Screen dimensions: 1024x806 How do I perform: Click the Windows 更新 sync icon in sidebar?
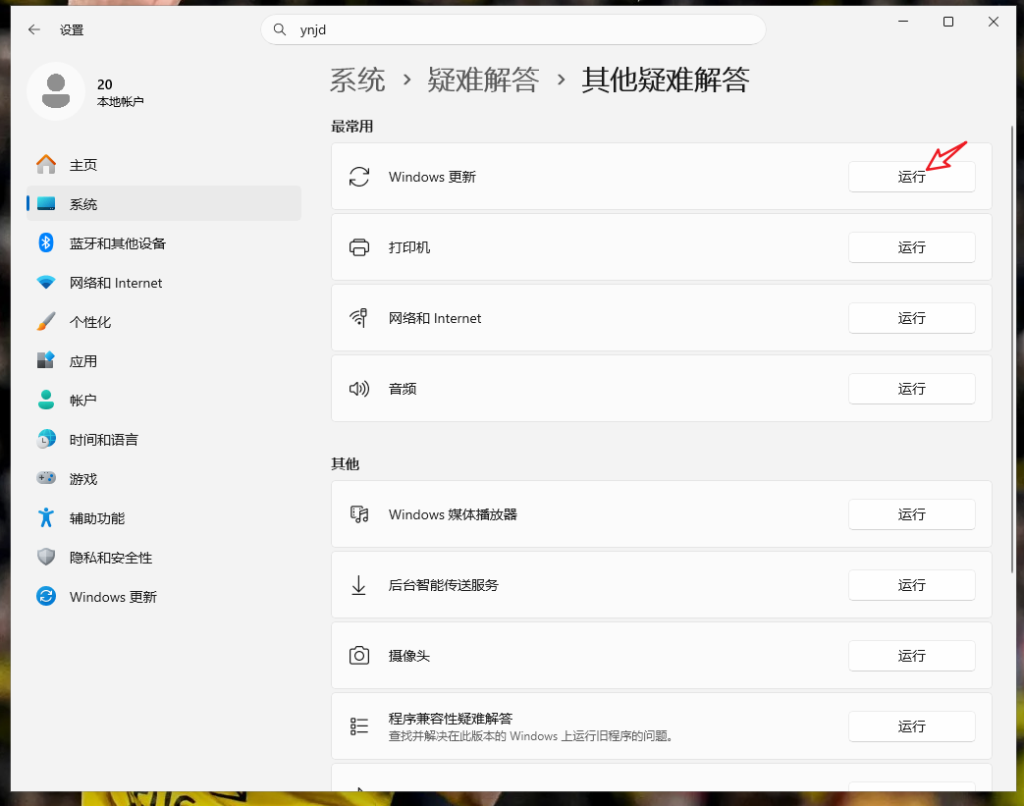[x=46, y=596]
